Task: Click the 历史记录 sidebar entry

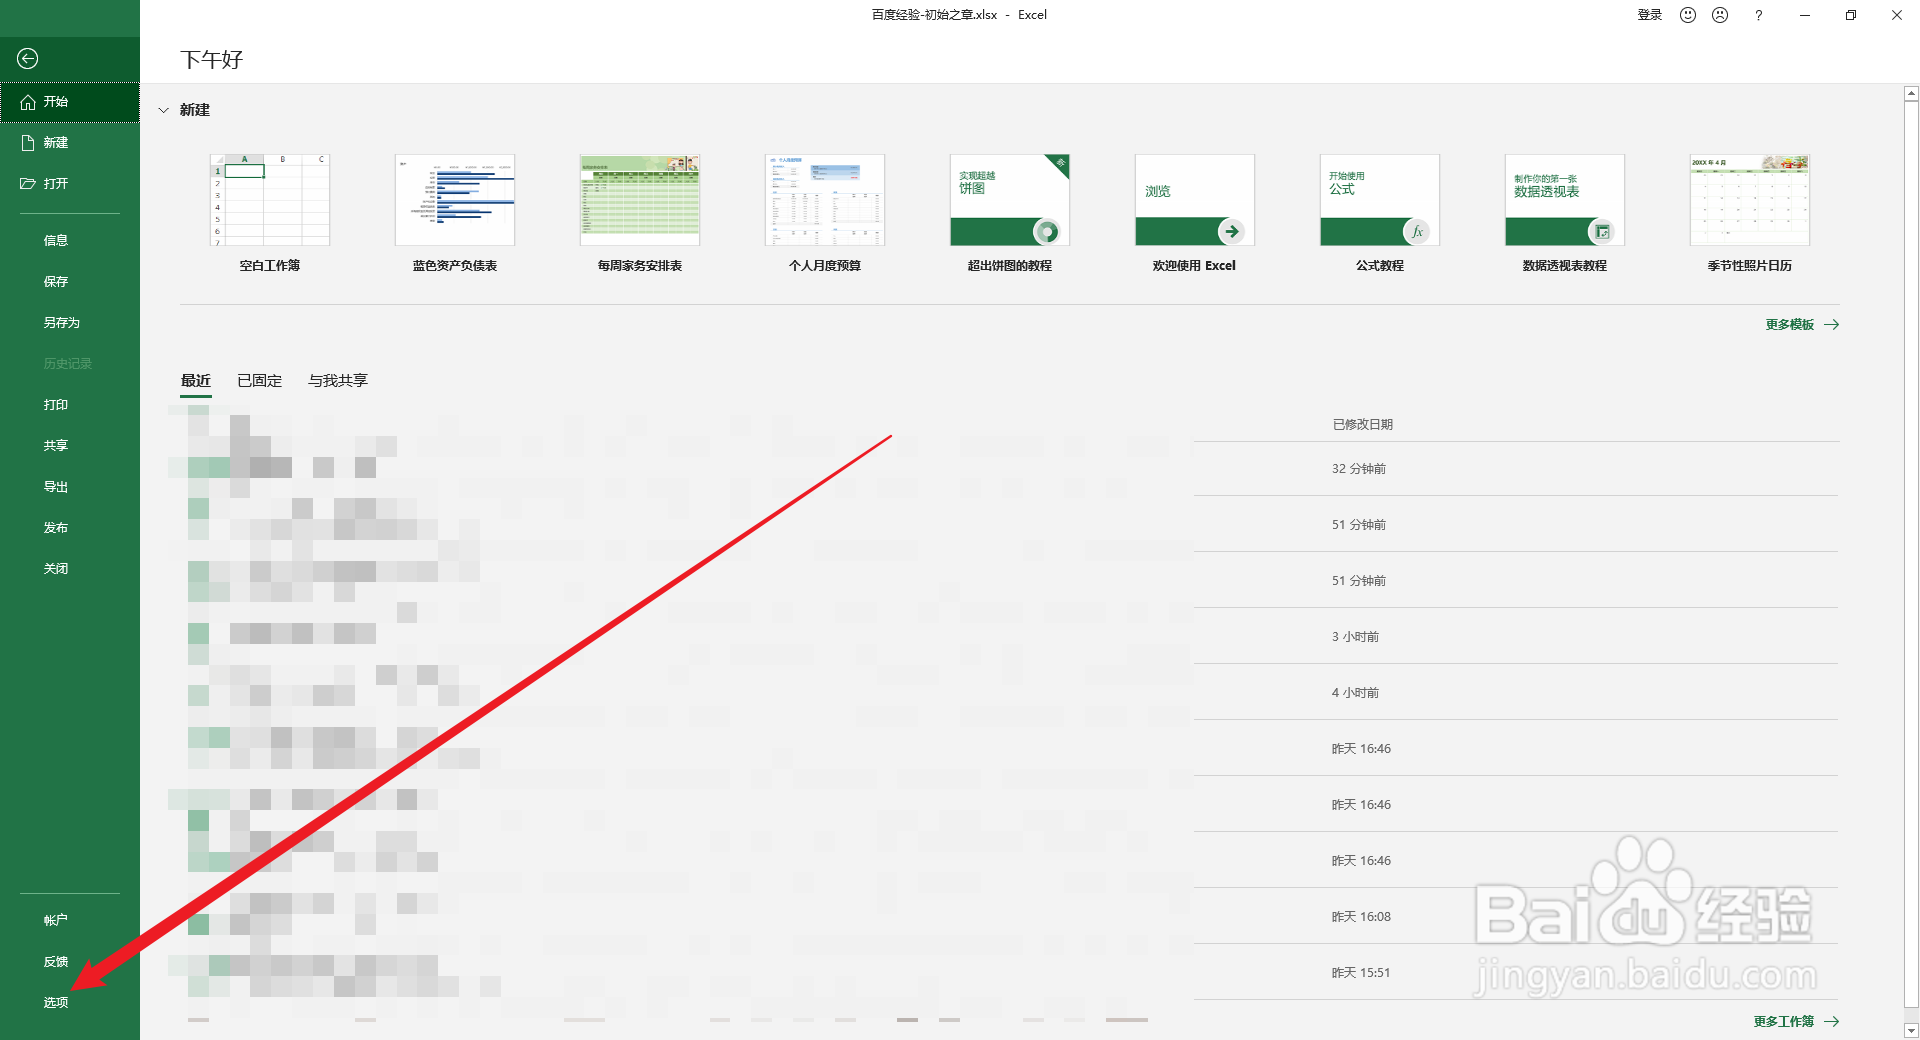Action: [70, 364]
